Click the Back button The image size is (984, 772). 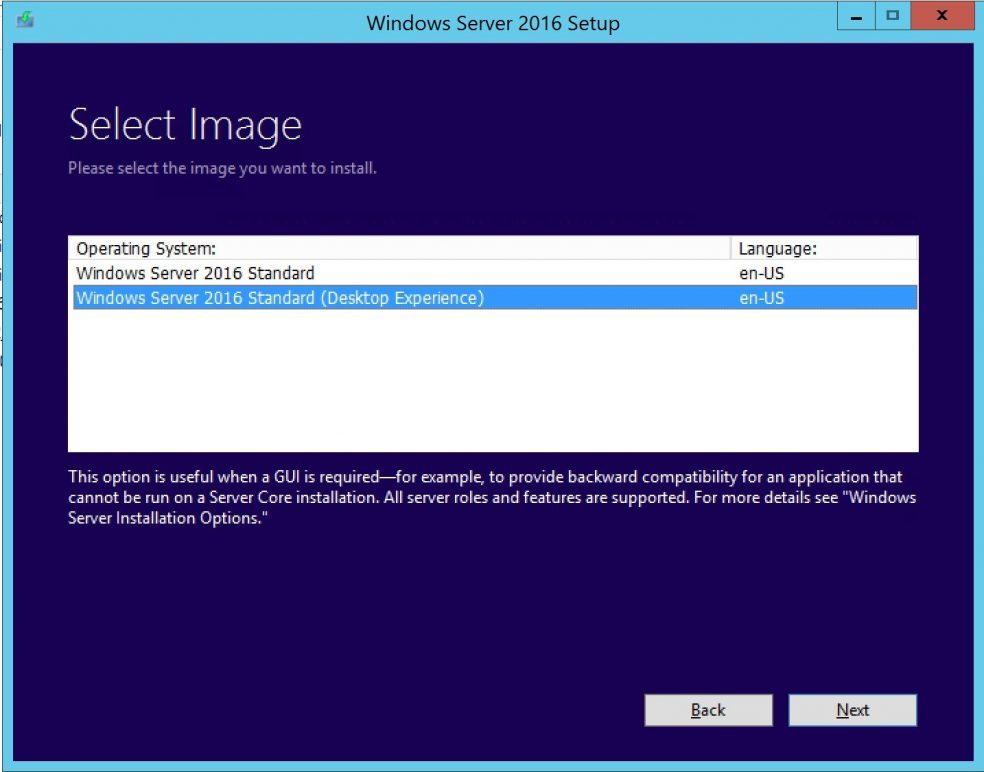[x=708, y=710]
